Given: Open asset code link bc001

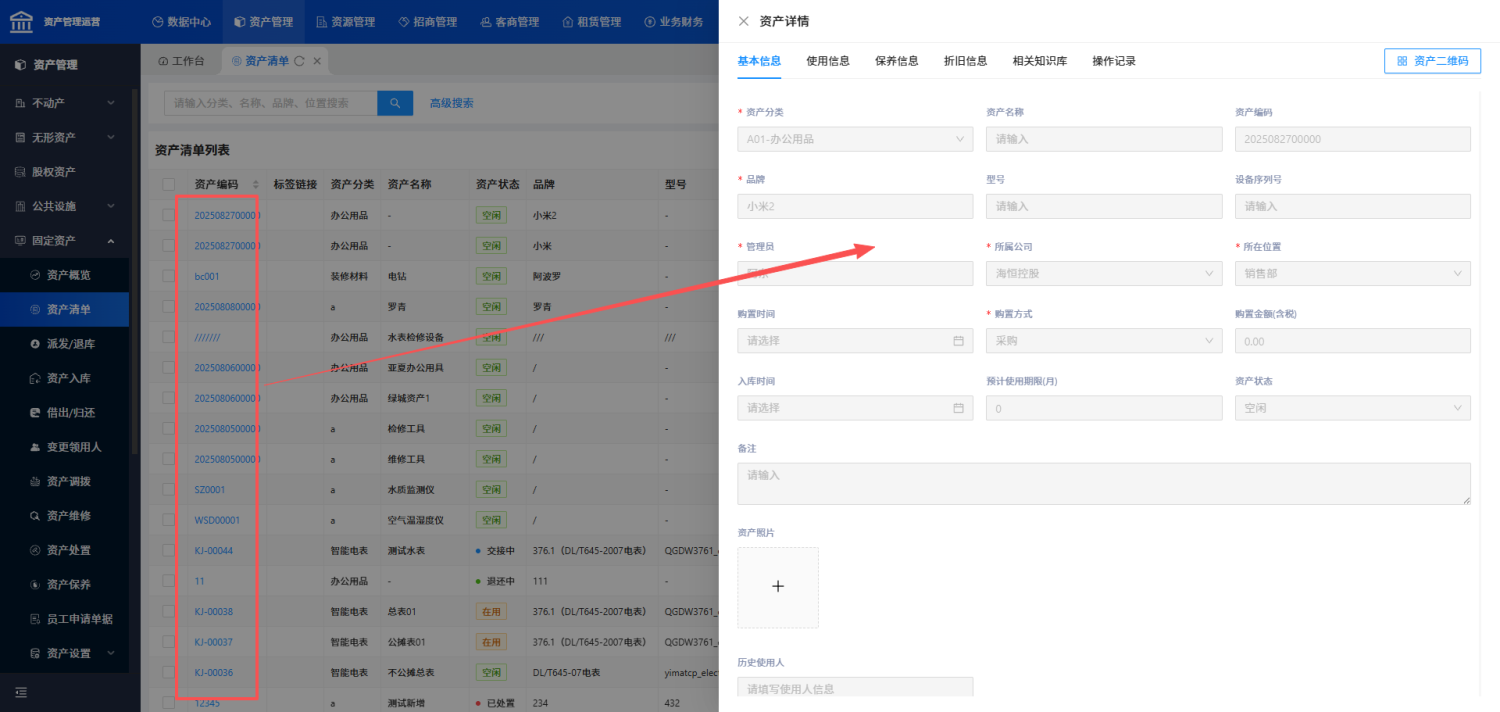Looking at the screenshot, I should [207, 276].
